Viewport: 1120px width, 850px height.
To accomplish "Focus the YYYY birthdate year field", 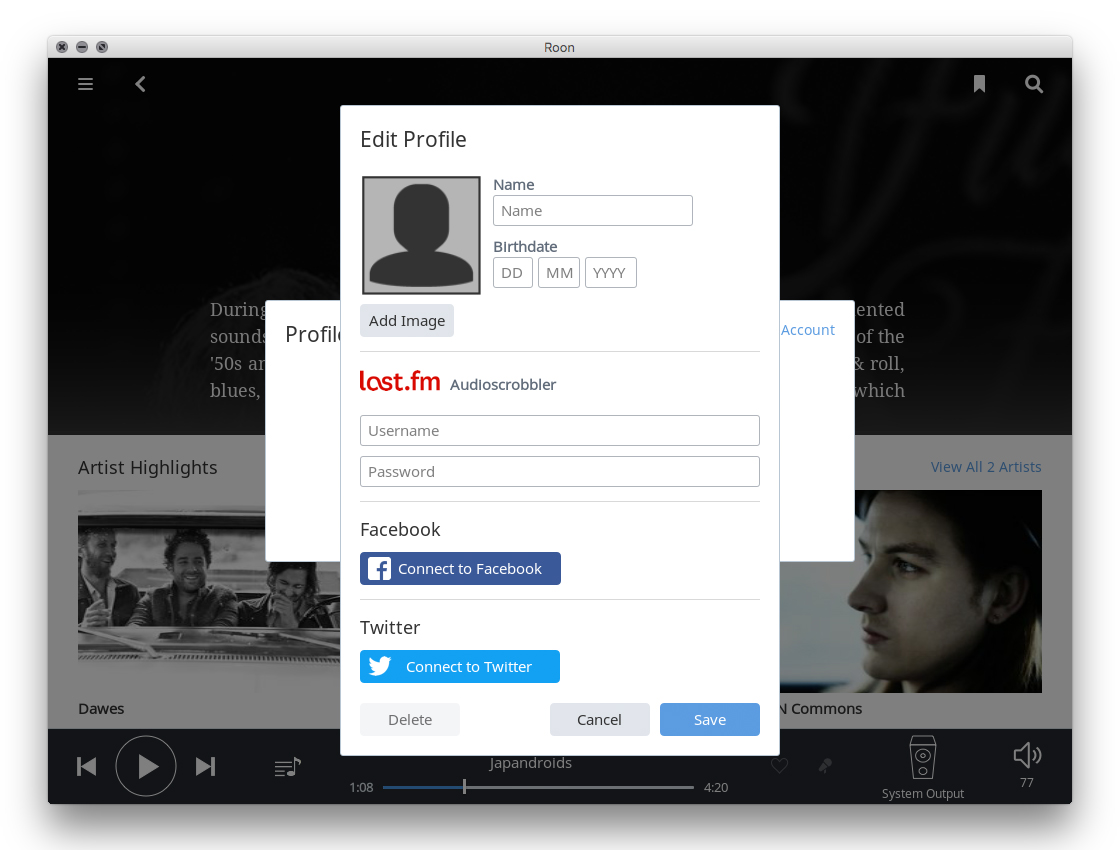I will point(610,273).
